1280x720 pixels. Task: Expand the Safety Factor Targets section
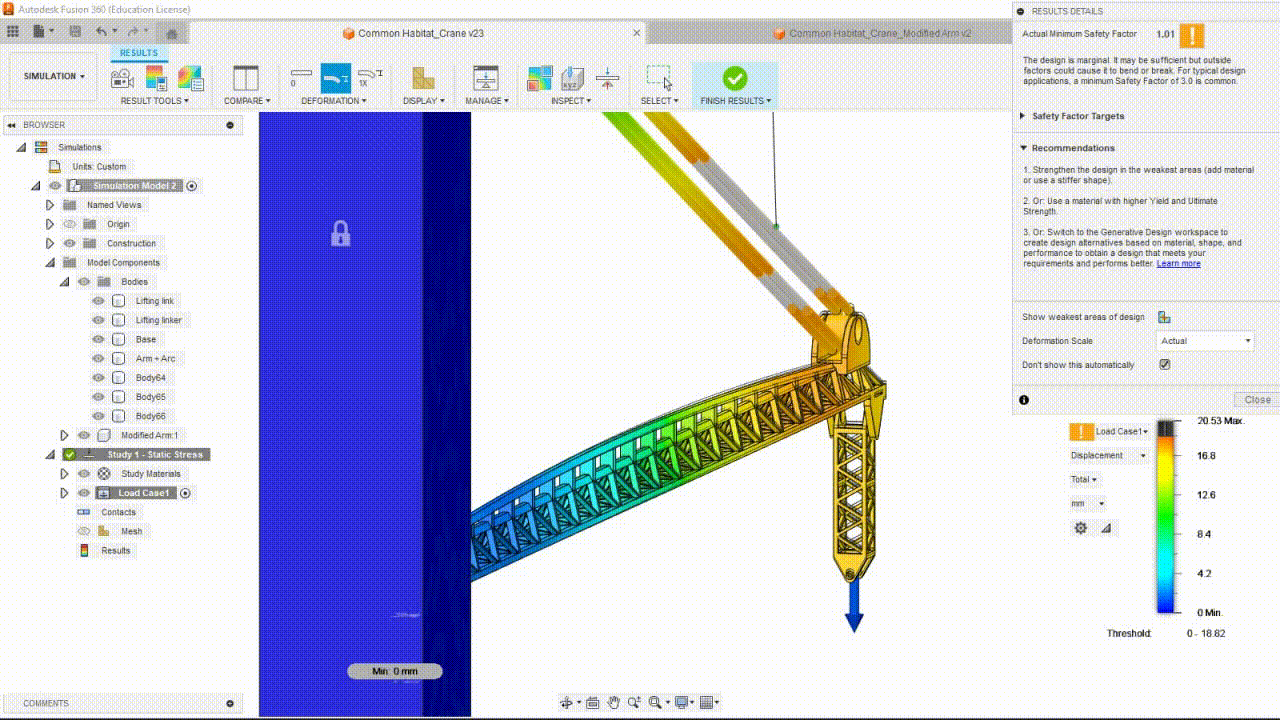click(1078, 116)
